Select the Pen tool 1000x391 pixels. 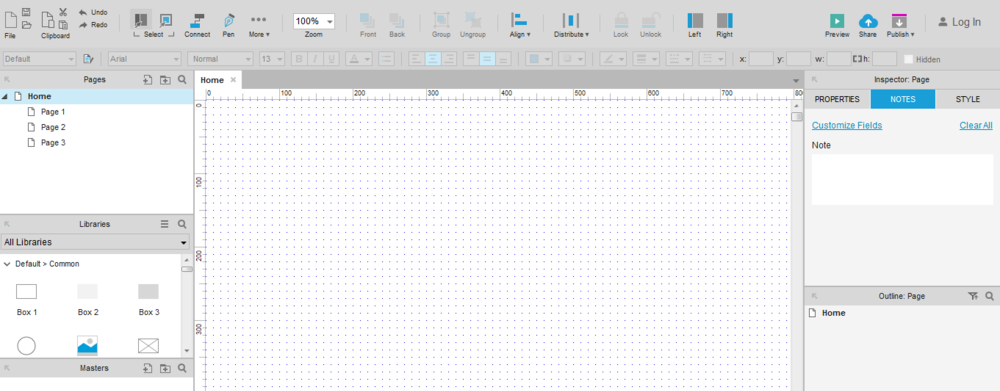(228, 20)
